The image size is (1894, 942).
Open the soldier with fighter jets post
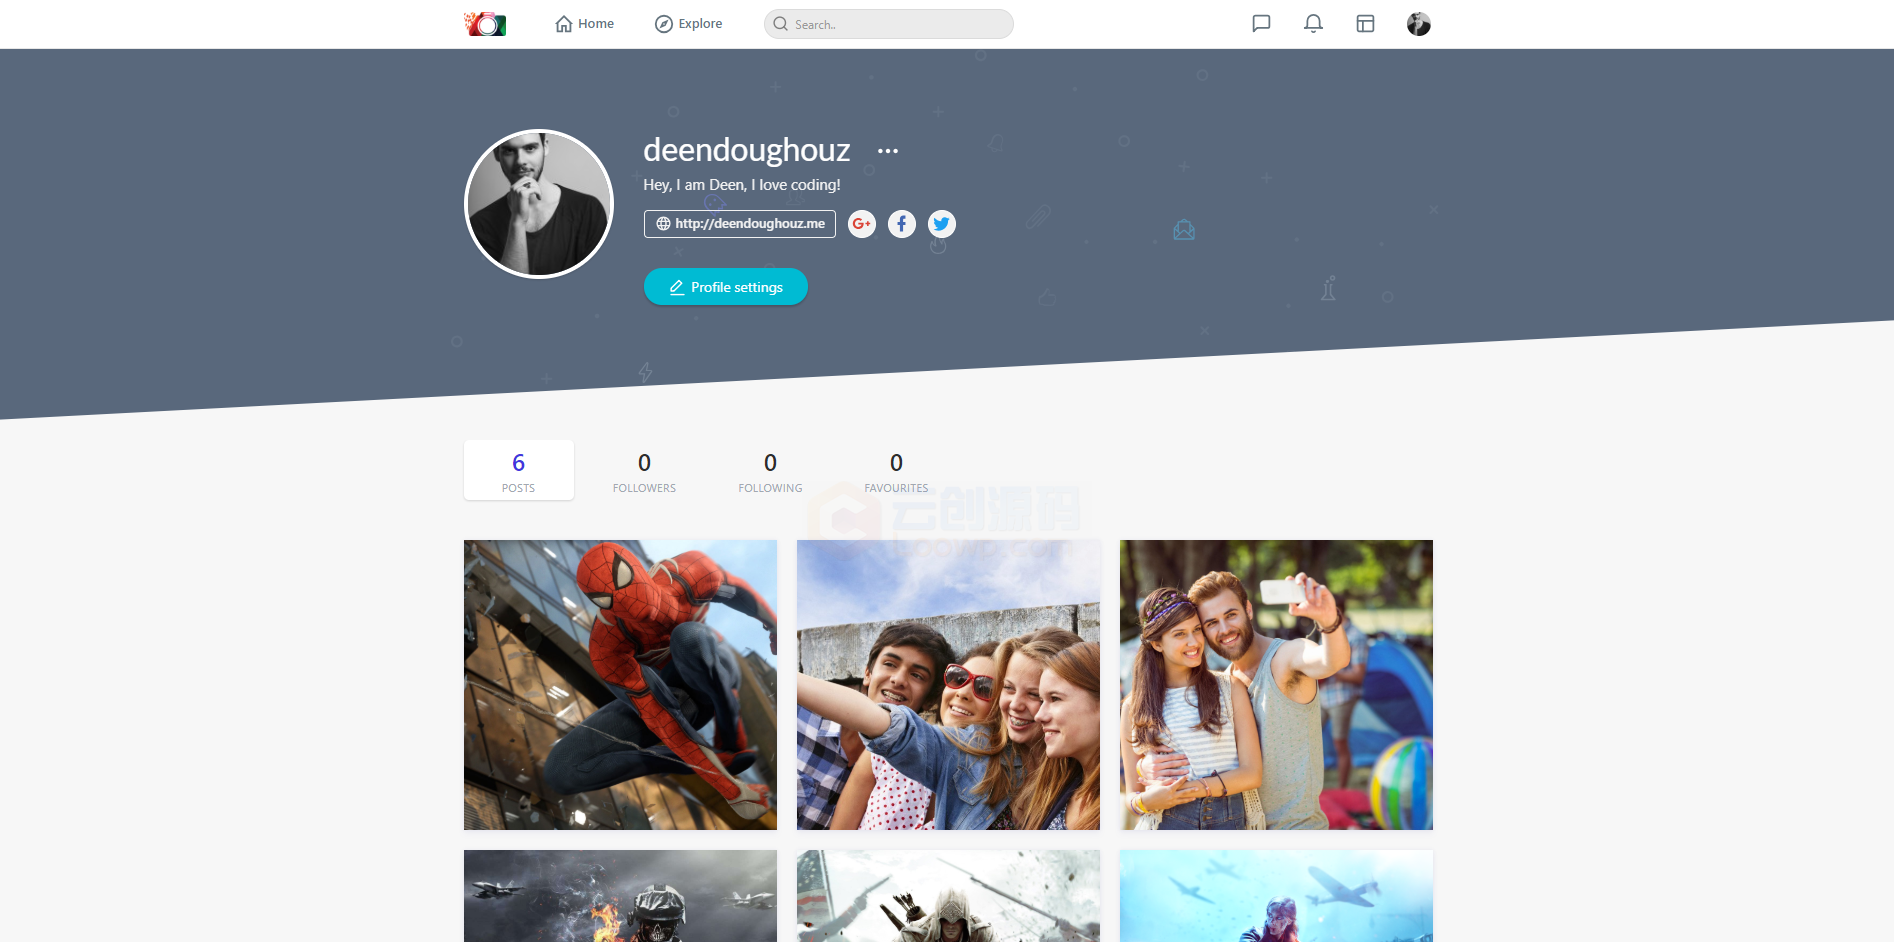tap(620, 896)
